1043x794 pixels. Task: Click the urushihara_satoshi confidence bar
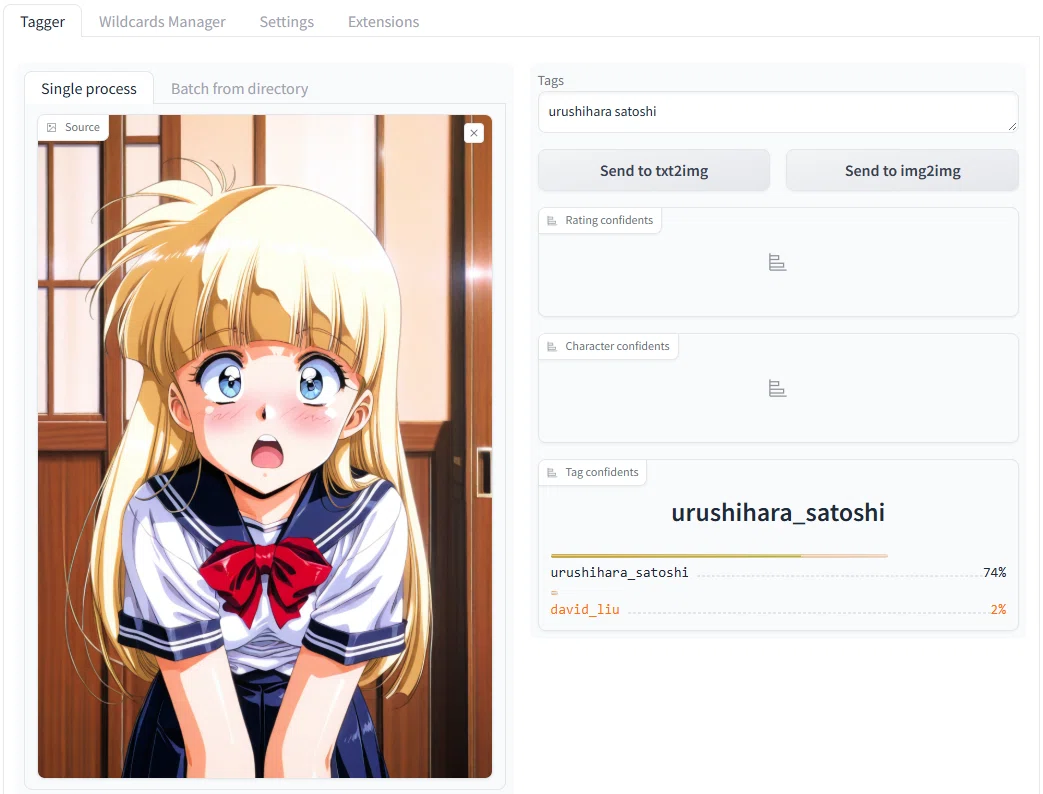[x=719, y=555]
